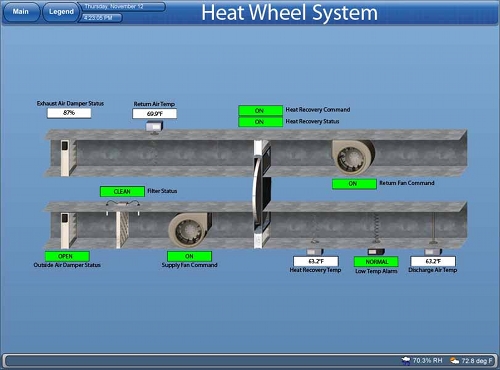Click the humidity icon in status bar
The image size is (500, 370).
tap(406, 360)
